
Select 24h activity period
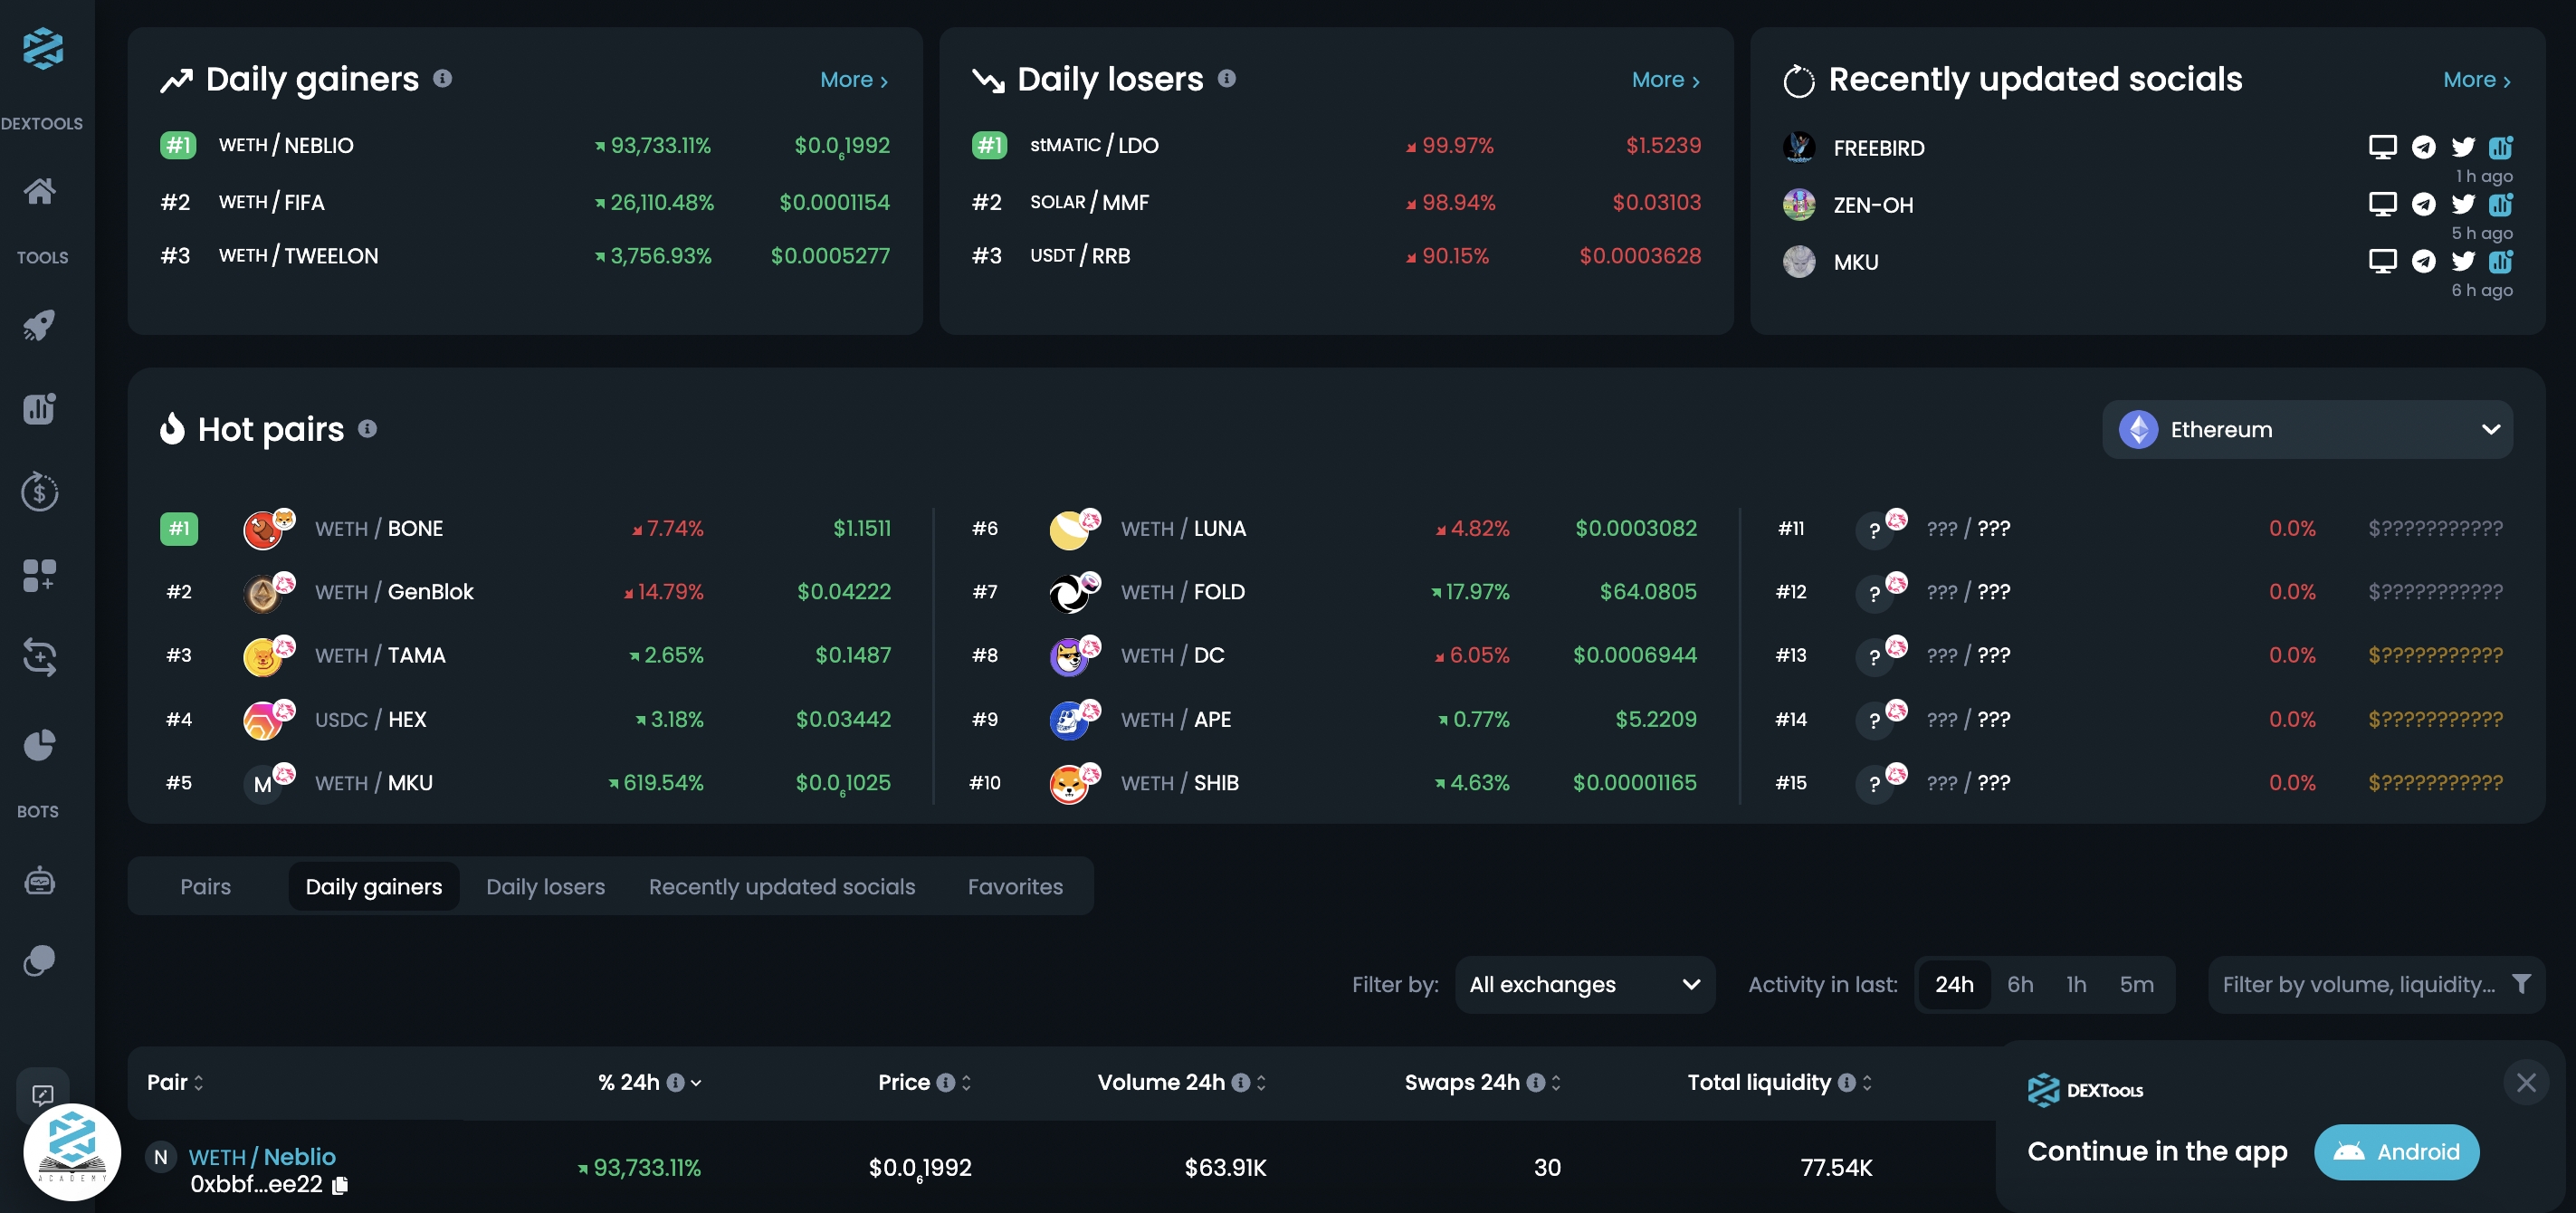point(1954,985)
